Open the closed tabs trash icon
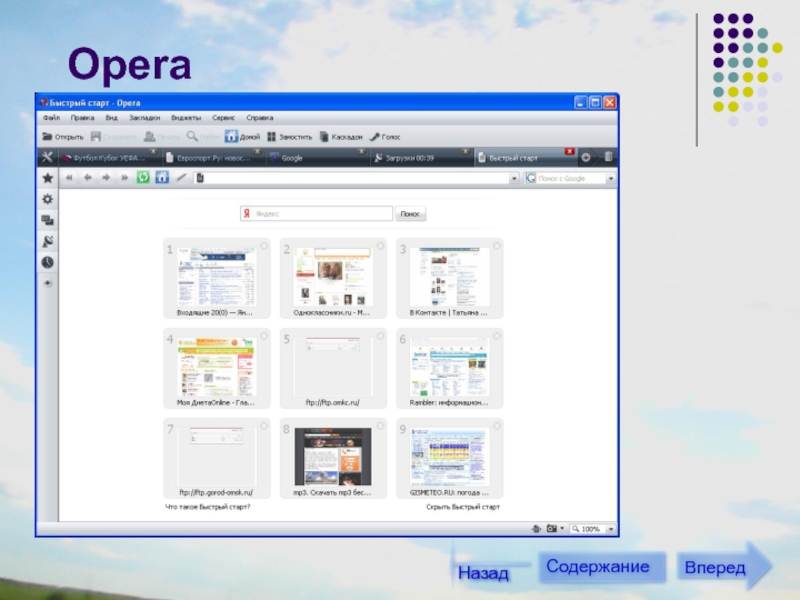The image size is (800, 600). tap(608, 157)
